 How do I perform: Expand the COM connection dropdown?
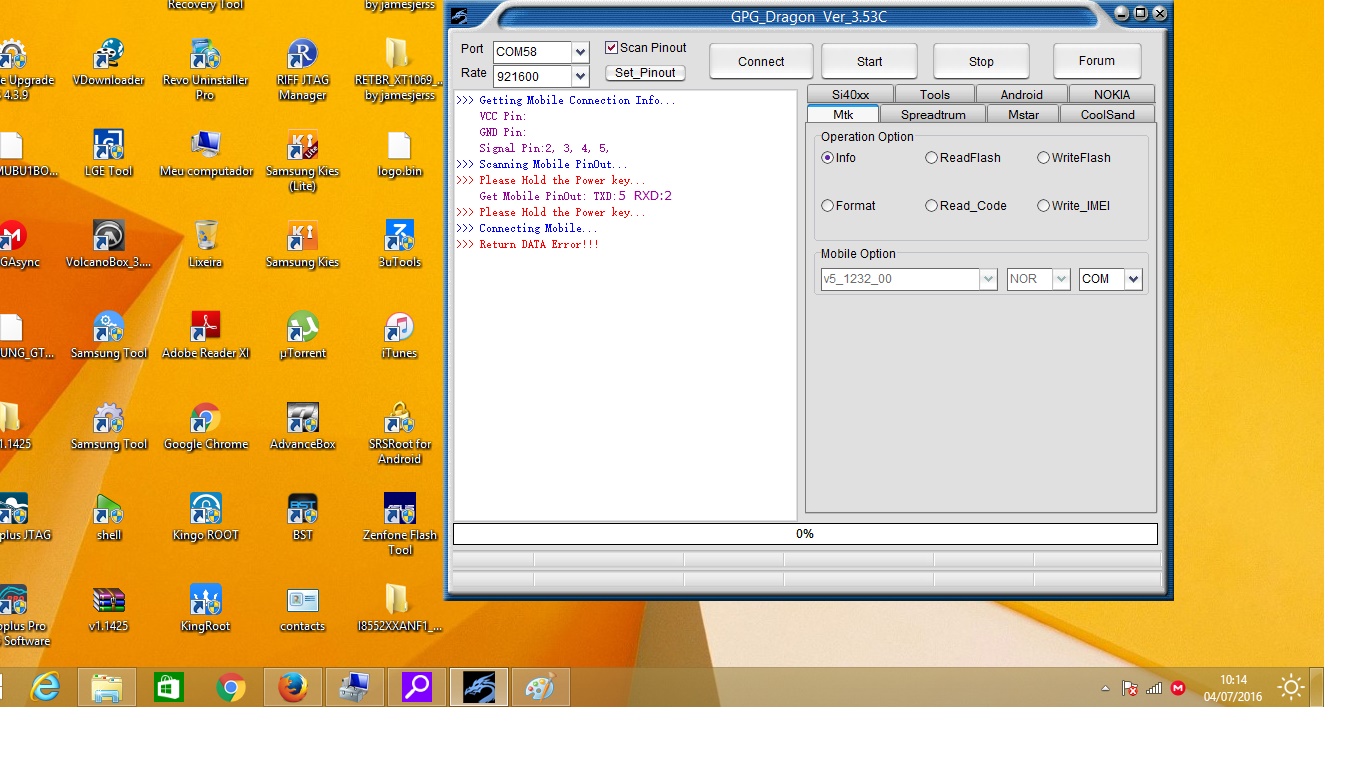point(1134,279)
